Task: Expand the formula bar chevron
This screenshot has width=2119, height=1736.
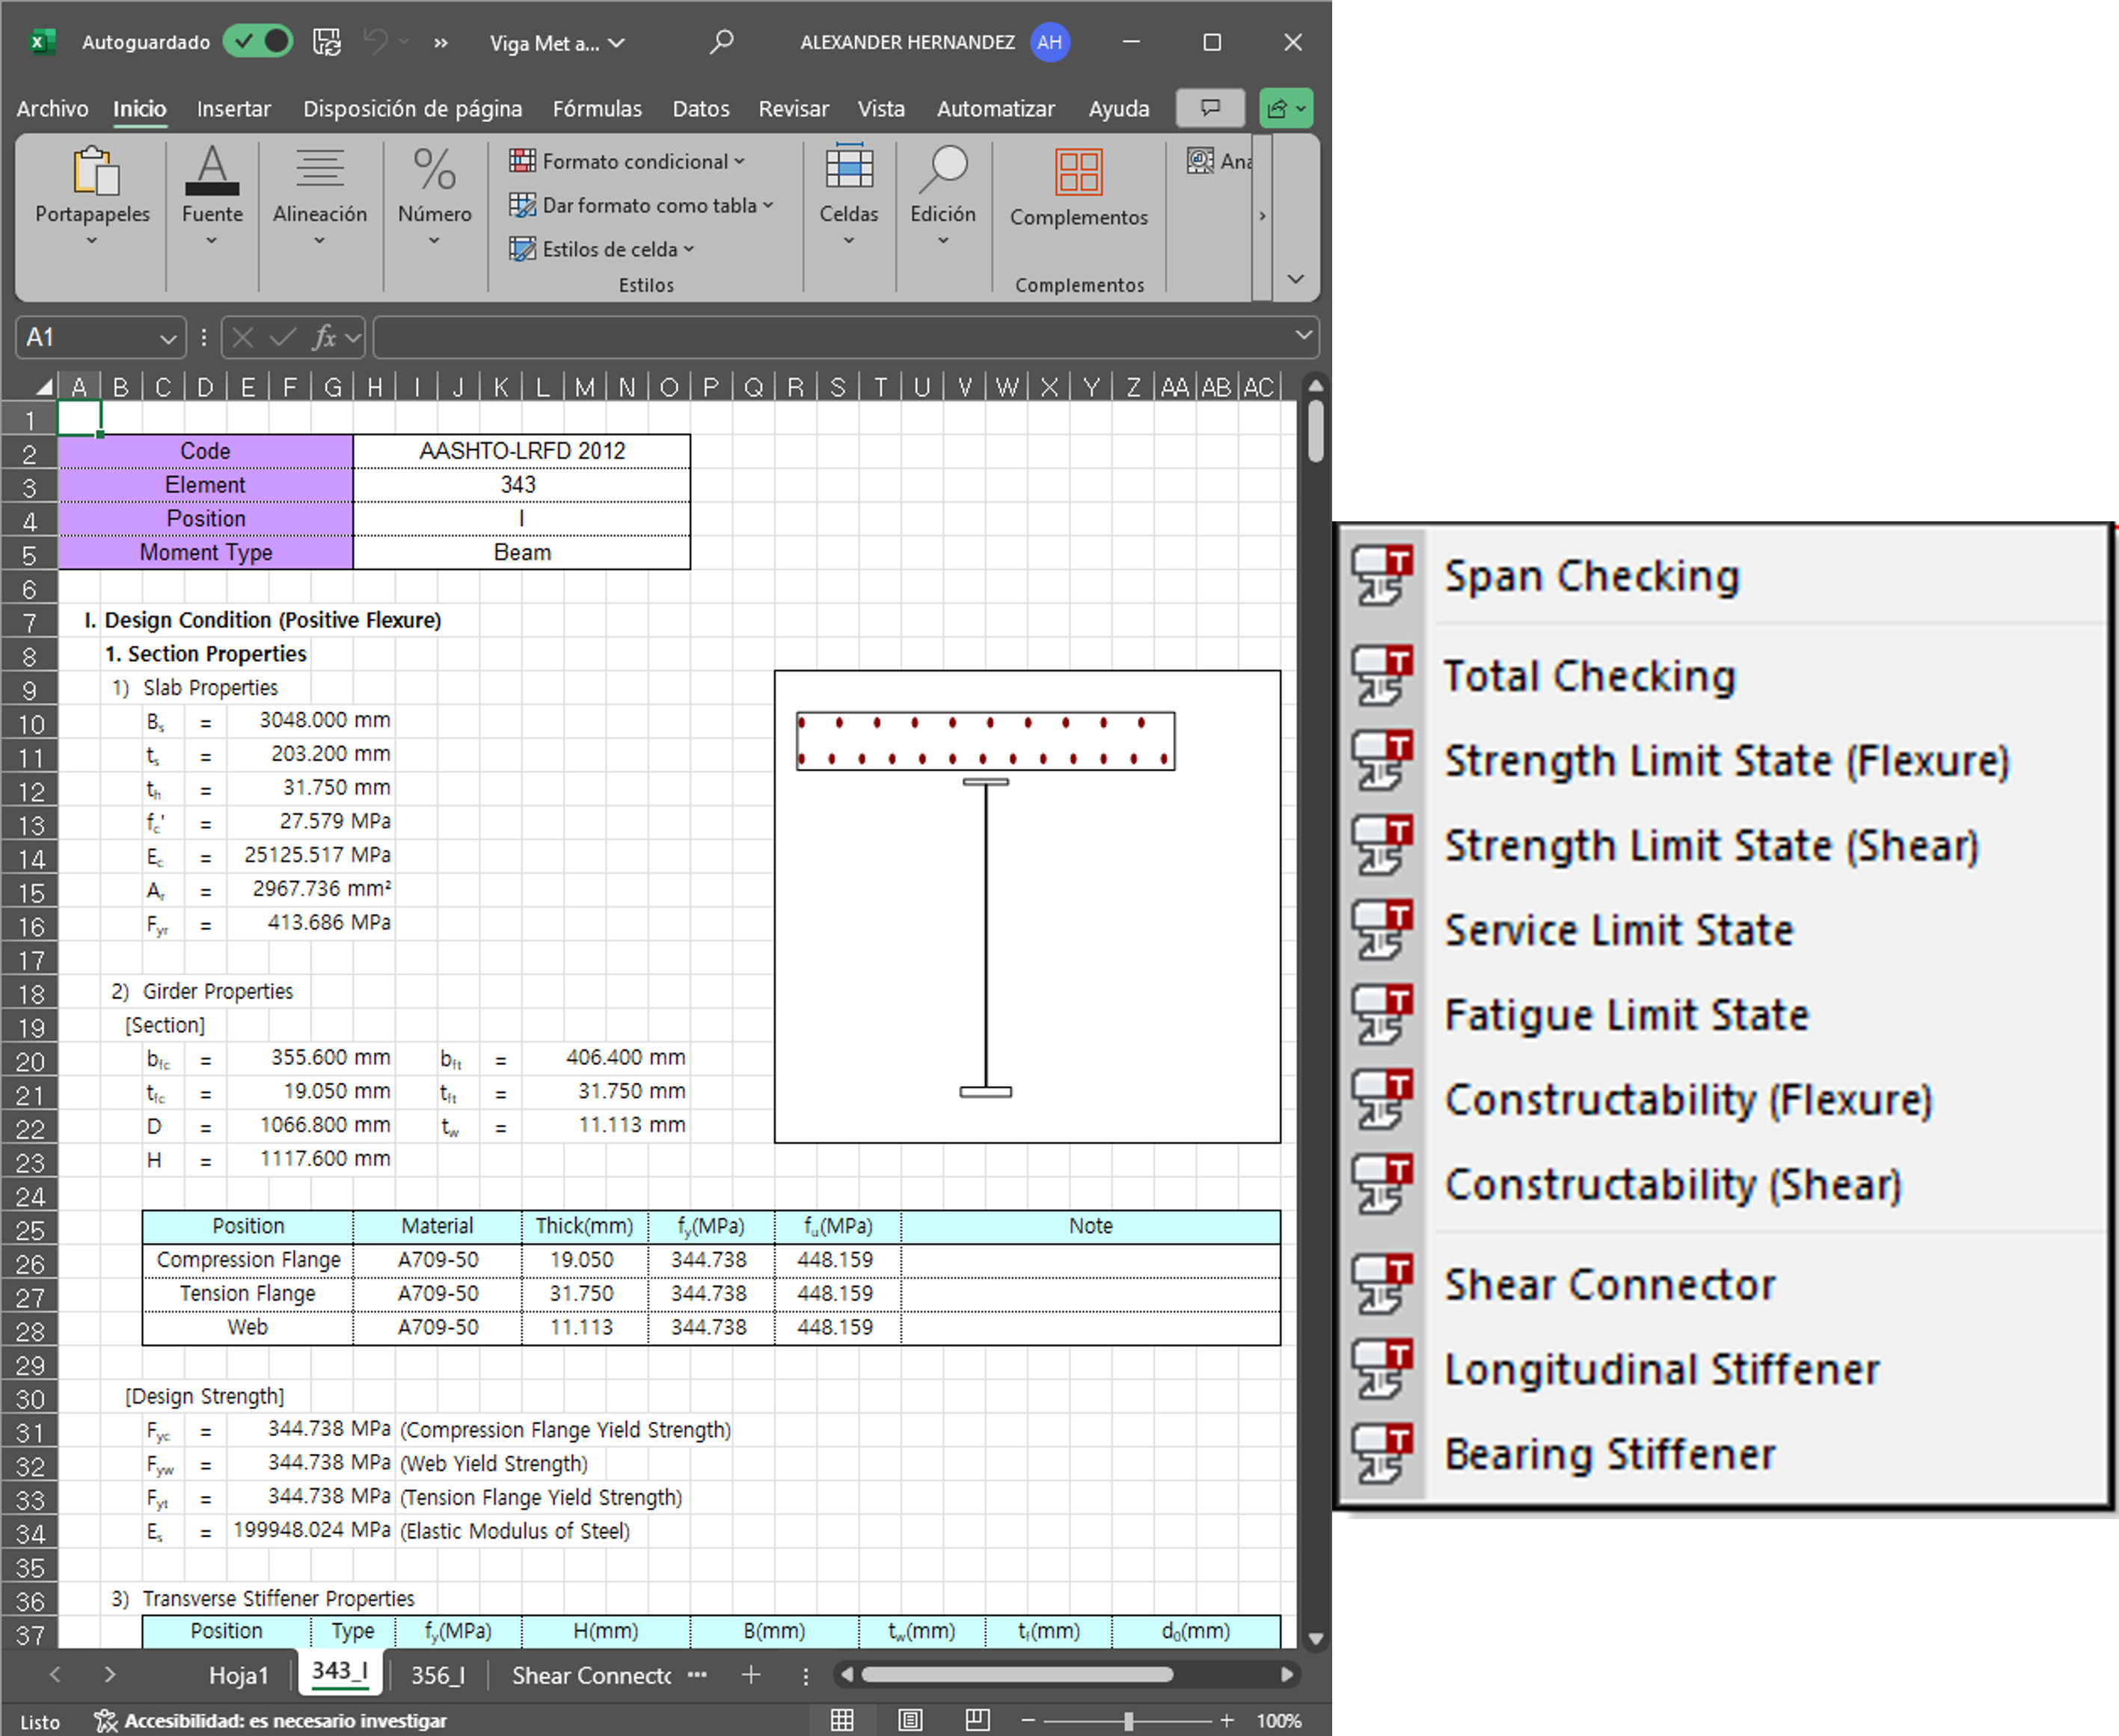Action: point(1303,336)
